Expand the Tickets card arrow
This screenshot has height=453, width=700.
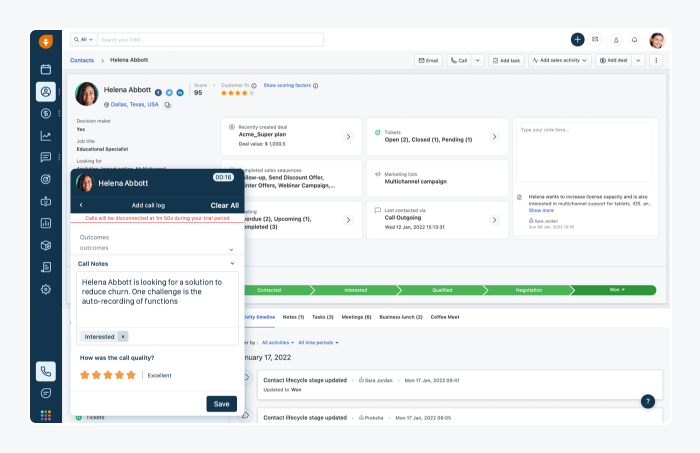pyautogui.click(x=494, y=137)
